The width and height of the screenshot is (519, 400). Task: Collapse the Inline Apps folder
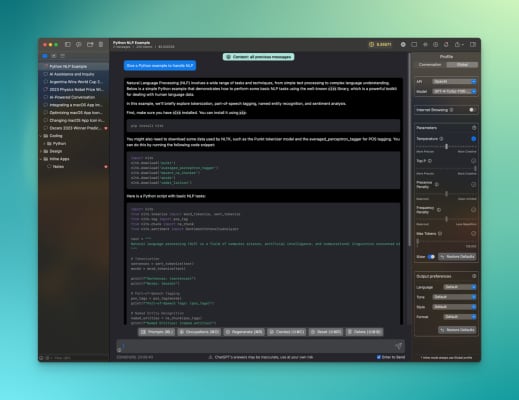point(41,159)
